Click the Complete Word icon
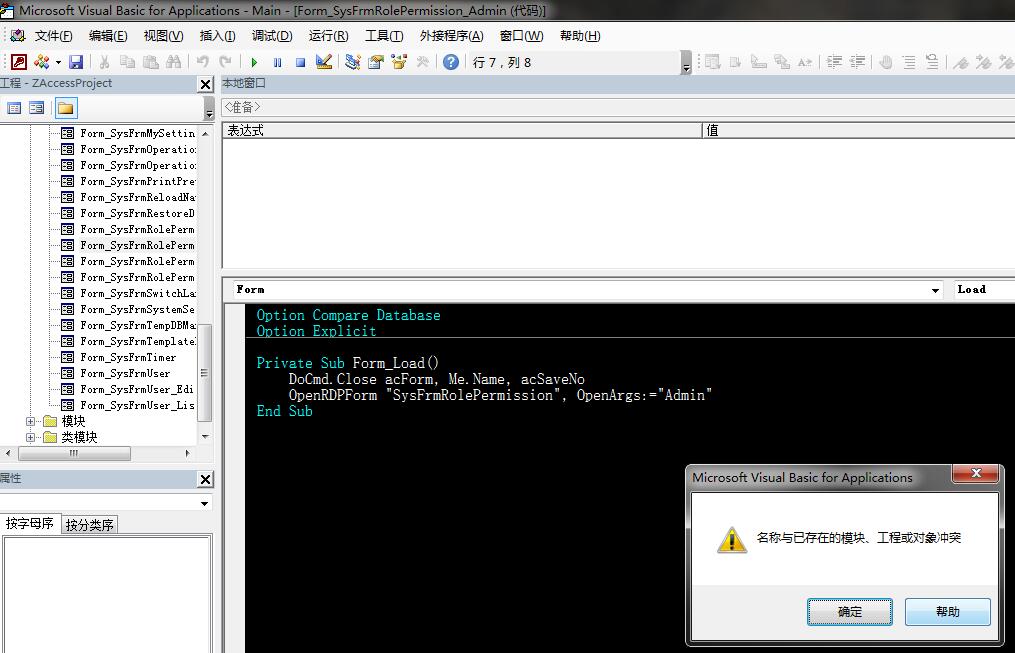 pyautogui.click(x=805, y=62)
